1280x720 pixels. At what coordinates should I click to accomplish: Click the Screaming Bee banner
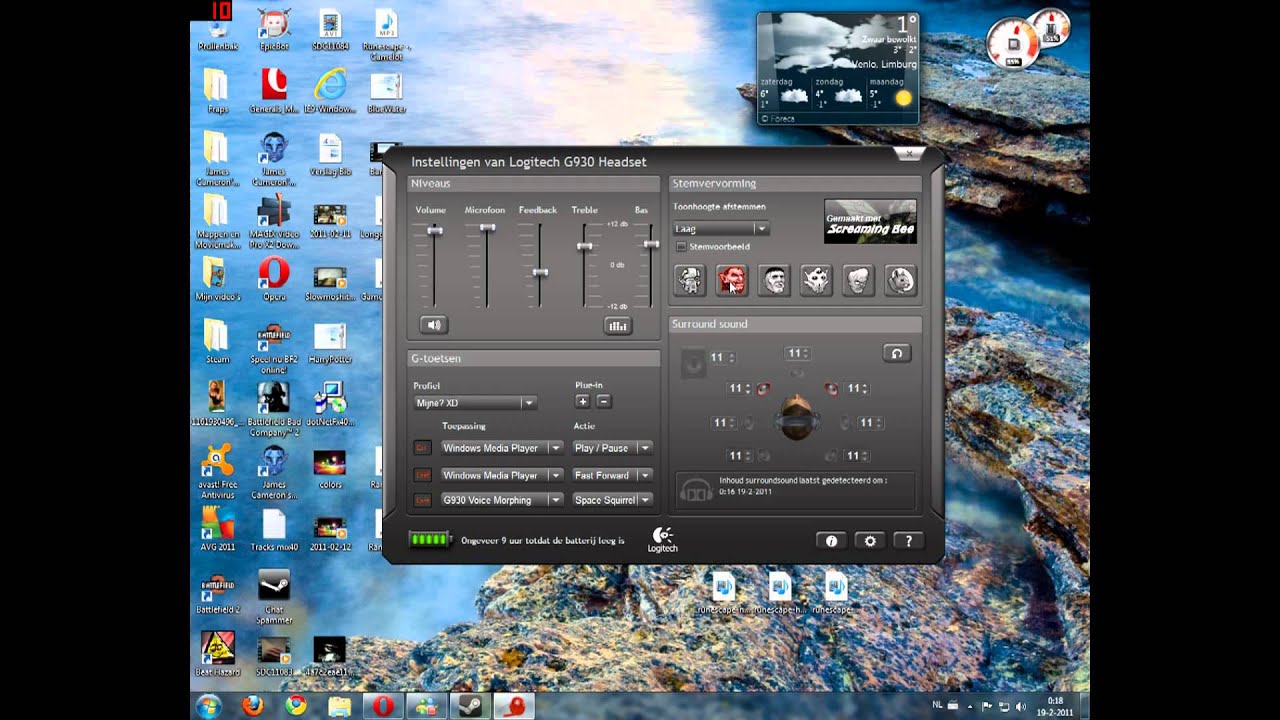pos(870,222)
